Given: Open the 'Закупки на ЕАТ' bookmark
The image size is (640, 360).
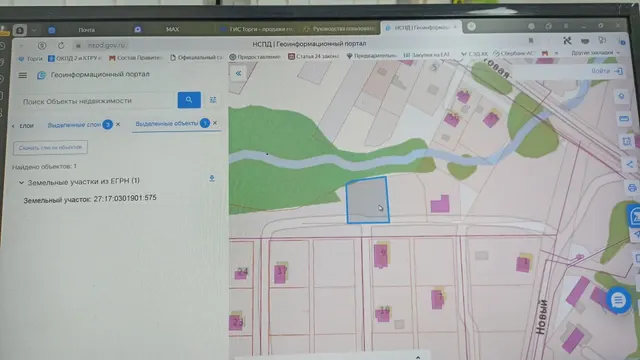Looking at the screenshot, I should pos(427,55).
